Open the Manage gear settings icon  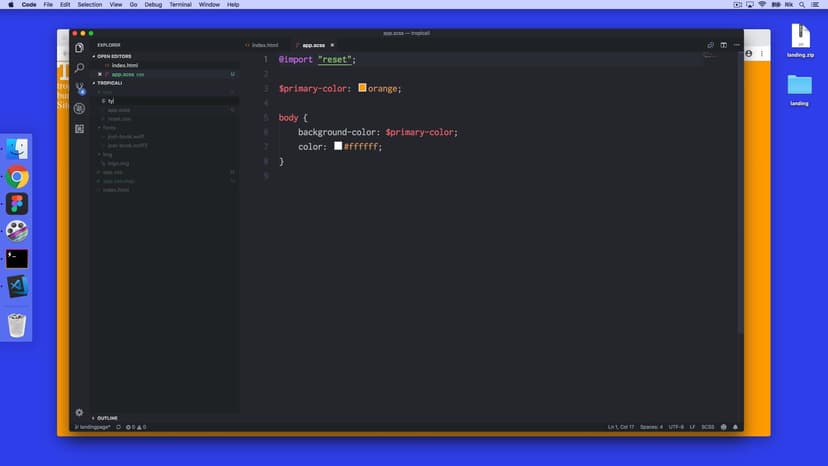point(79,412)
